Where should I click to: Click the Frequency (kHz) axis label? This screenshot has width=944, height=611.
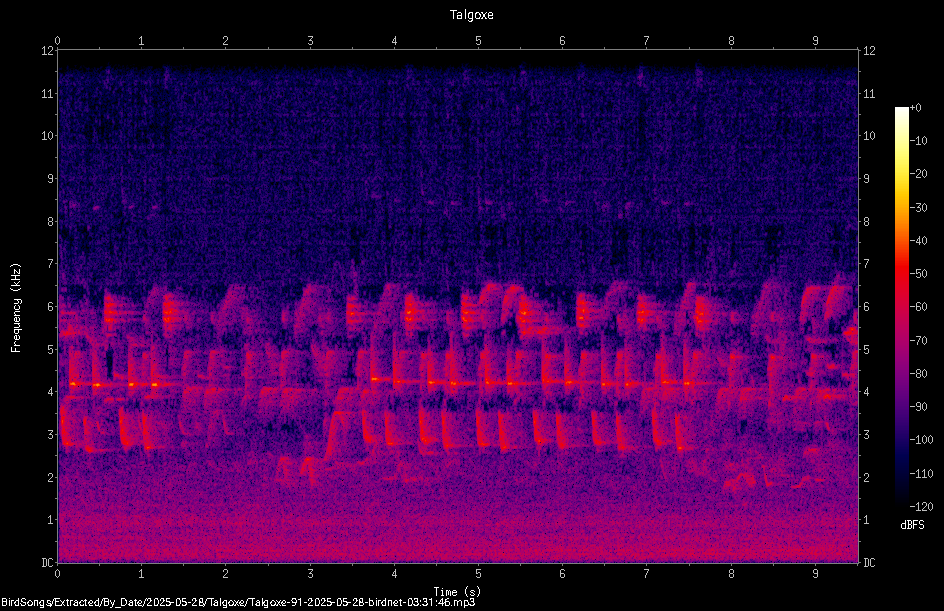point(16,308)
